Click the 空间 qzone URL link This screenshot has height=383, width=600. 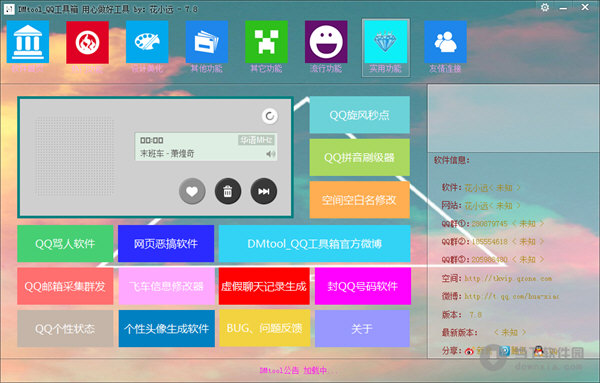[x=508, y=279]
